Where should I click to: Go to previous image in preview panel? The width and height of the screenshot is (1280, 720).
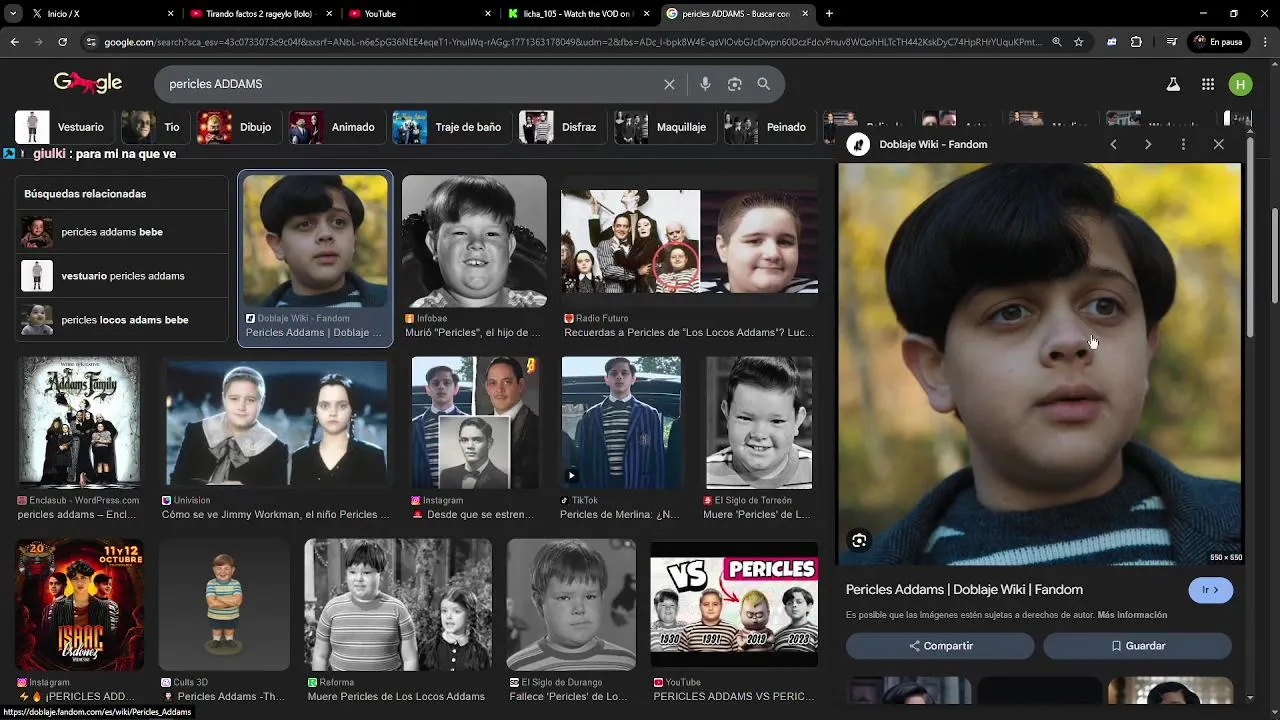tap(1113, 144)
